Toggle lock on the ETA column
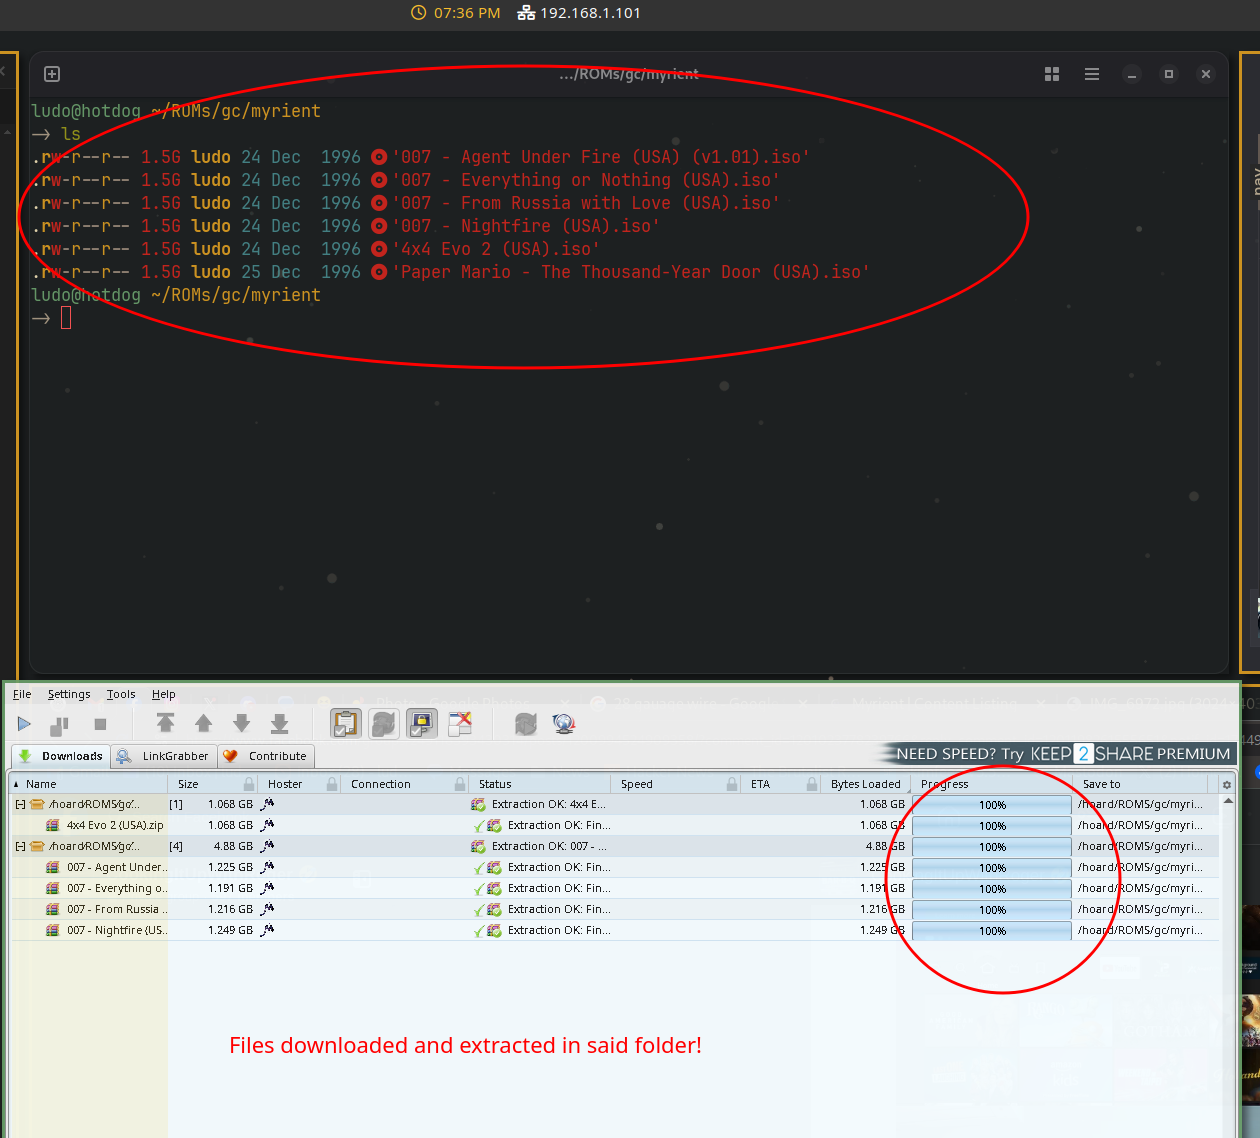The width and height of the screenshot is (1260, 1138). 812,784
